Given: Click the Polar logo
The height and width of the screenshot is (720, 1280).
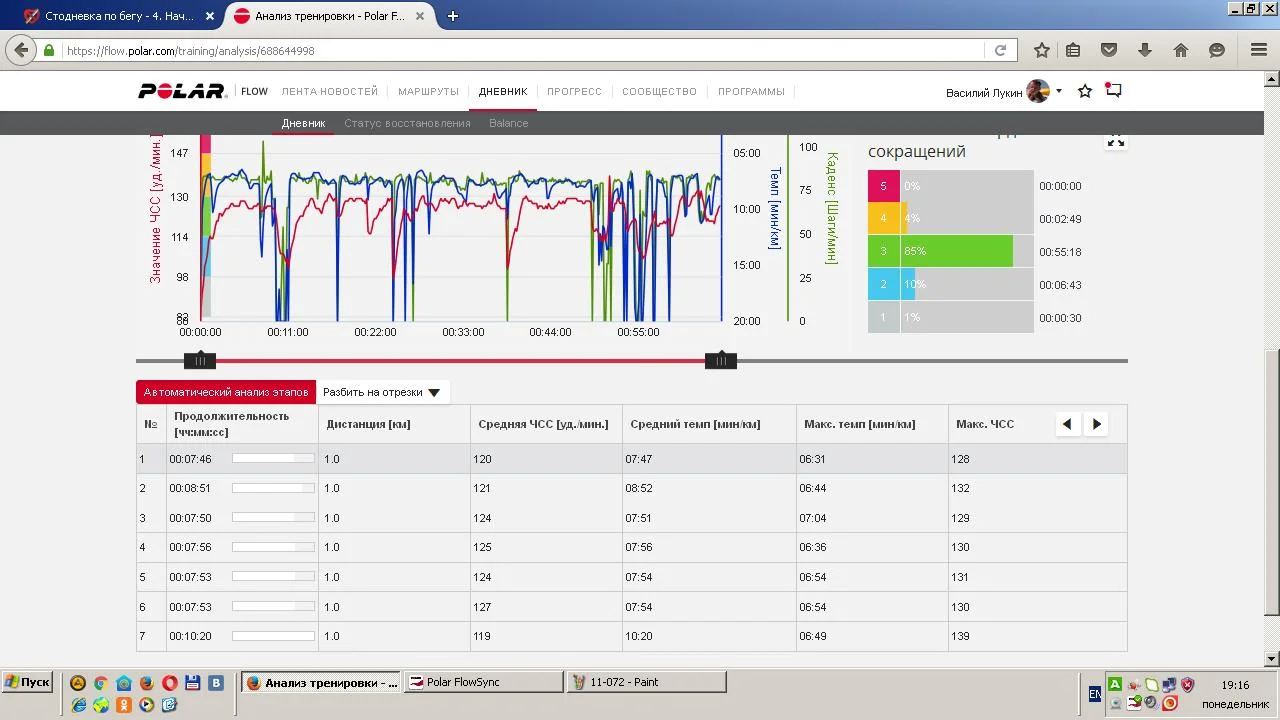Looking at the screenshot, I should coord(182,91).
